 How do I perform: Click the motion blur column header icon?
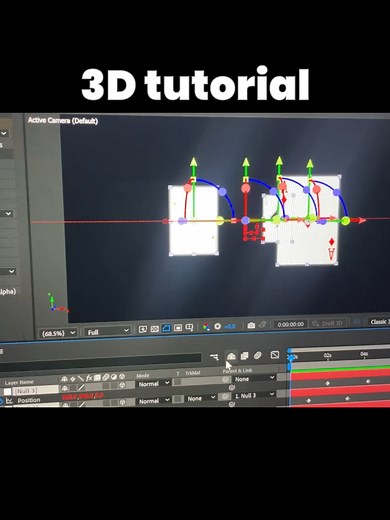coord(105,377)
